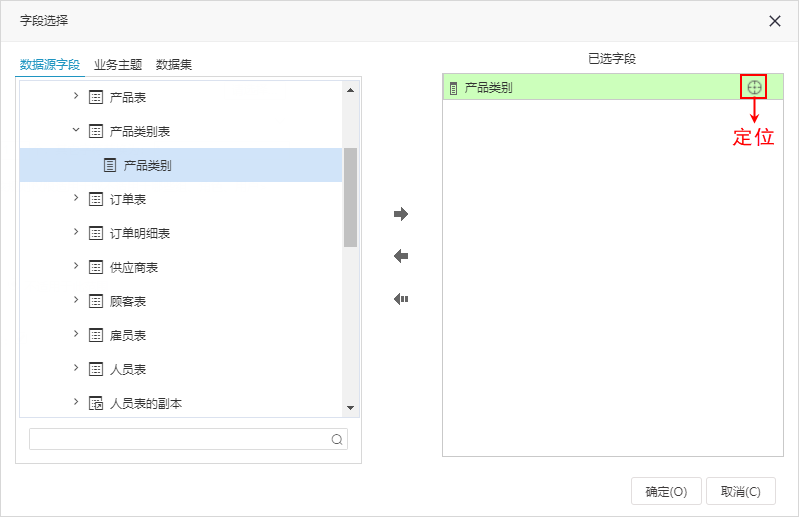Switch to the 业务主题 tab

118,65
